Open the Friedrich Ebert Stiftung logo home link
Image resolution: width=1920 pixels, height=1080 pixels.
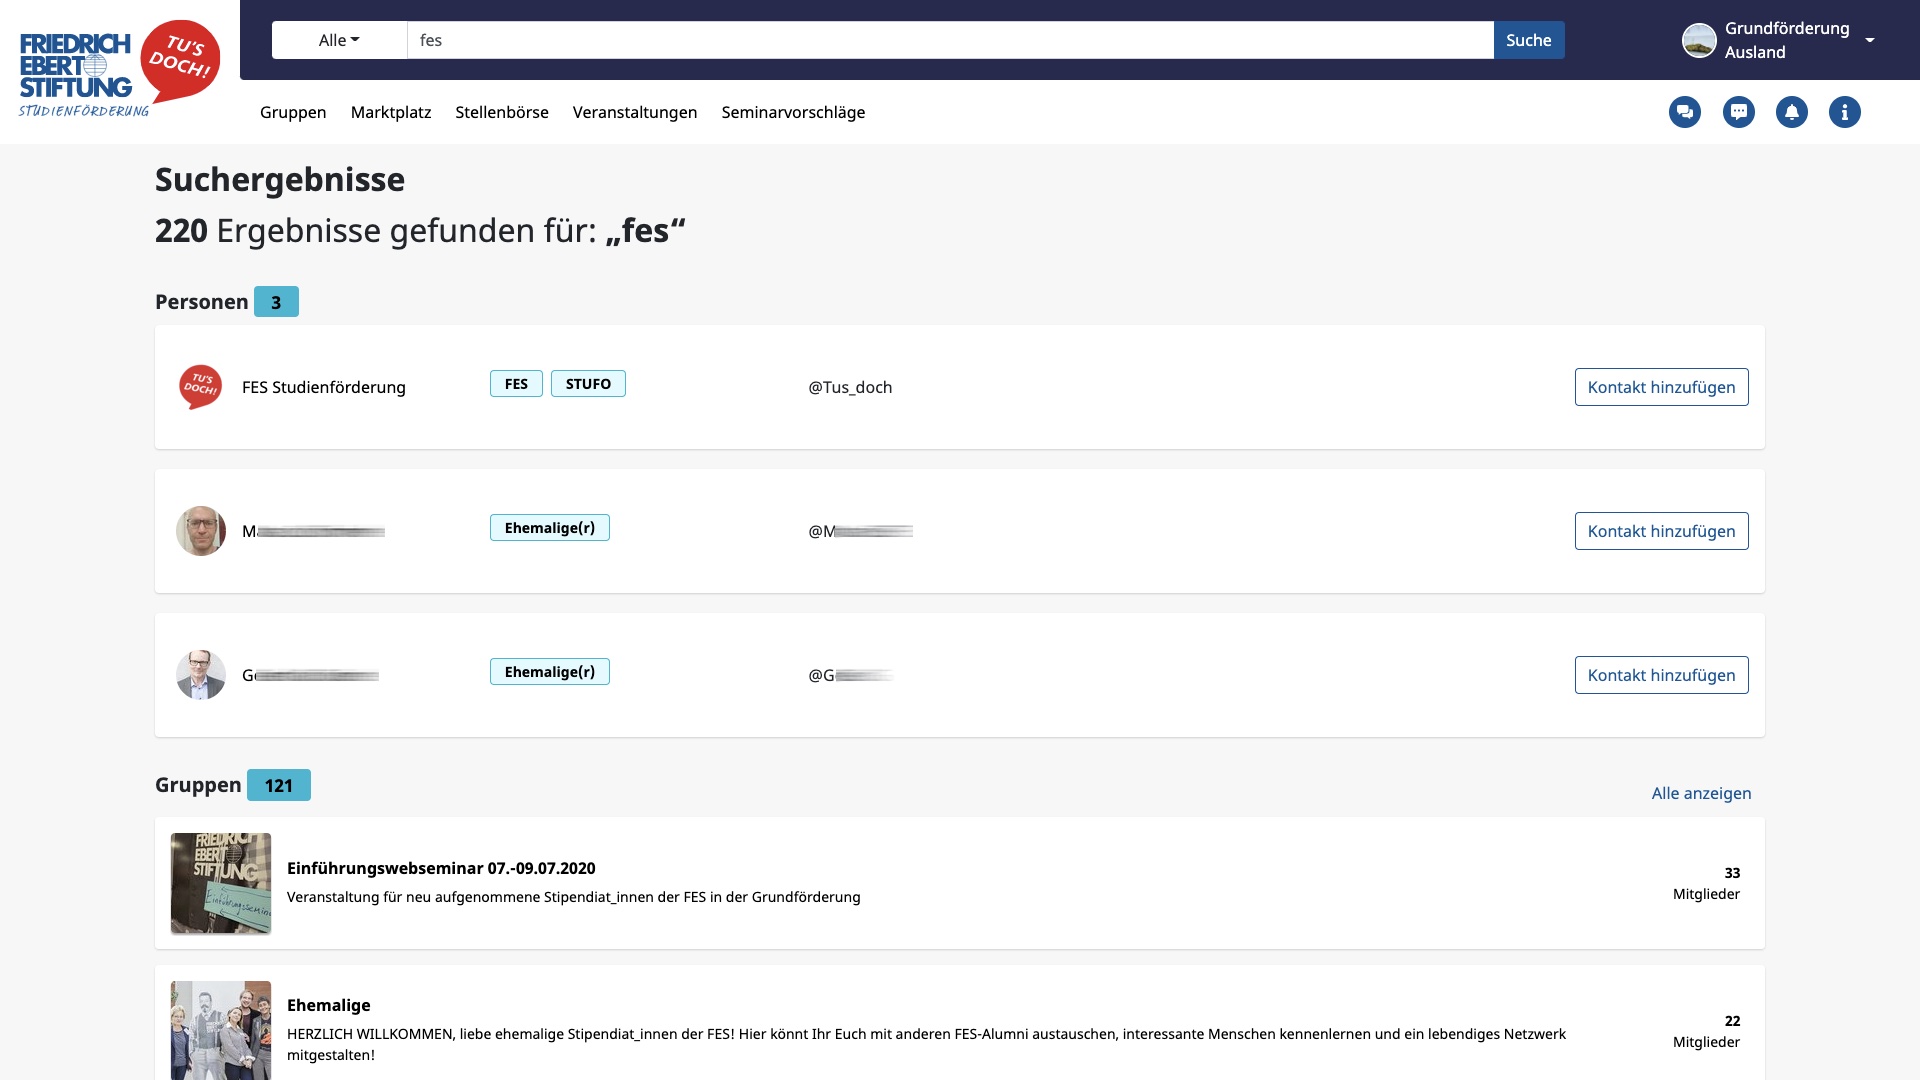(119, 67)
